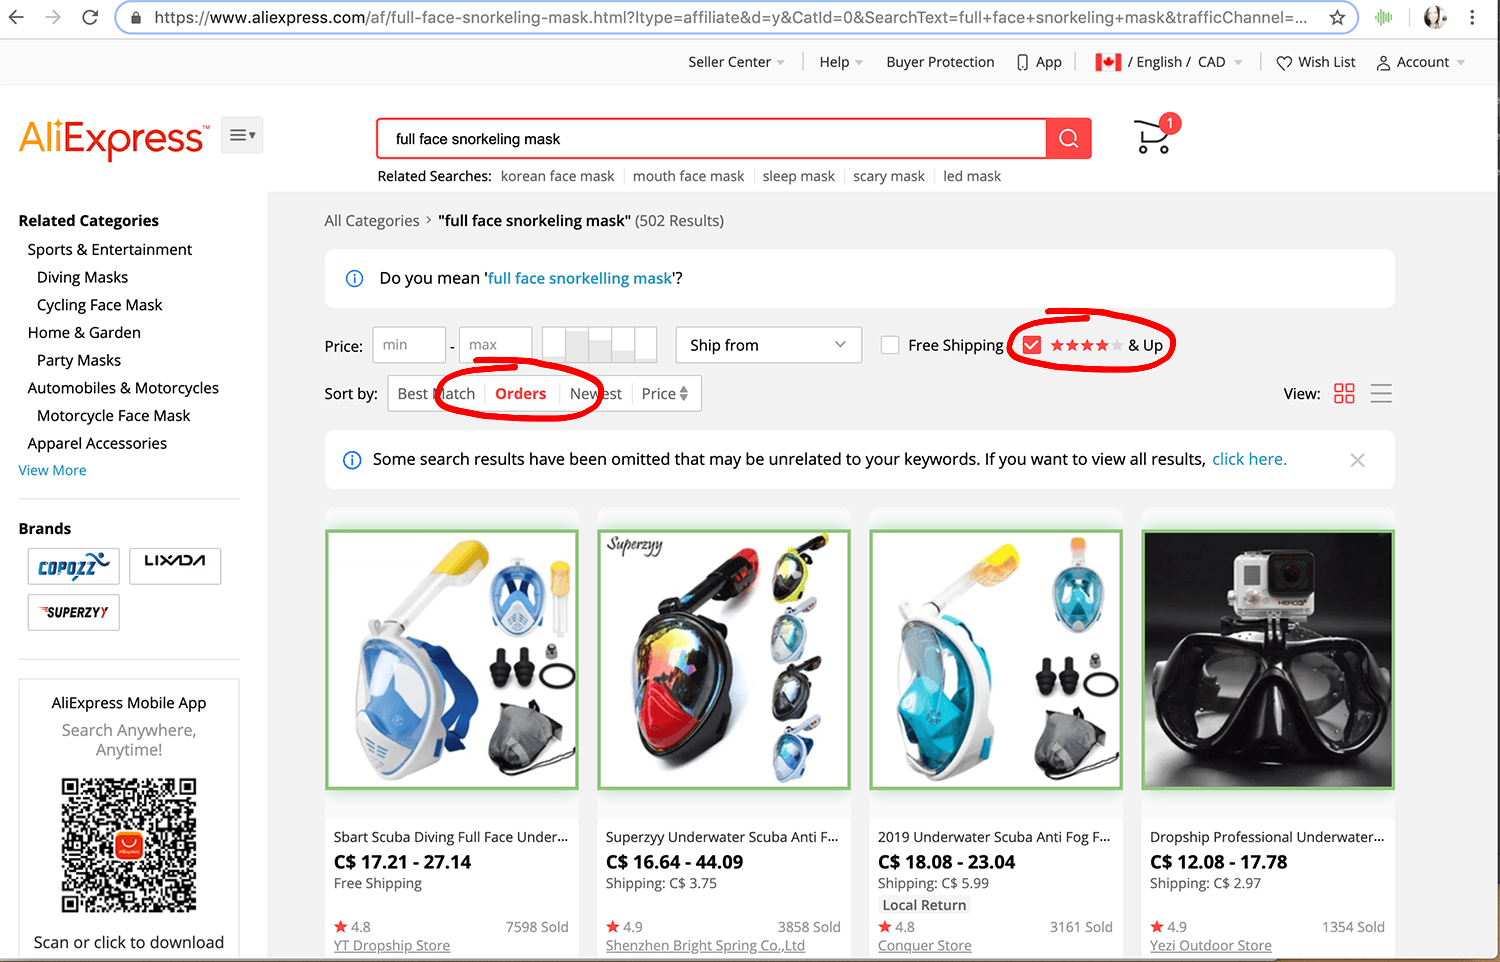
Task: Expand the Ship from dropdown
Action: (x=768, y=345)
